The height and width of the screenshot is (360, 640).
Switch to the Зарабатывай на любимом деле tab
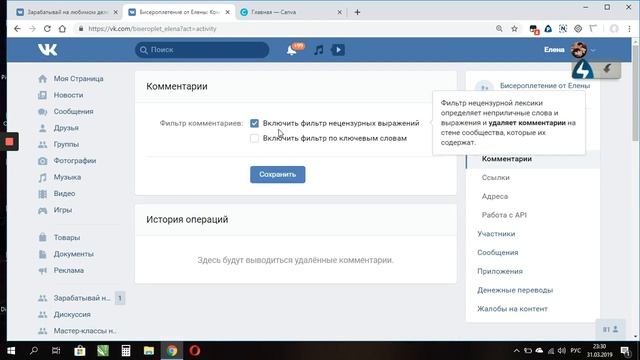coord(67,12)
